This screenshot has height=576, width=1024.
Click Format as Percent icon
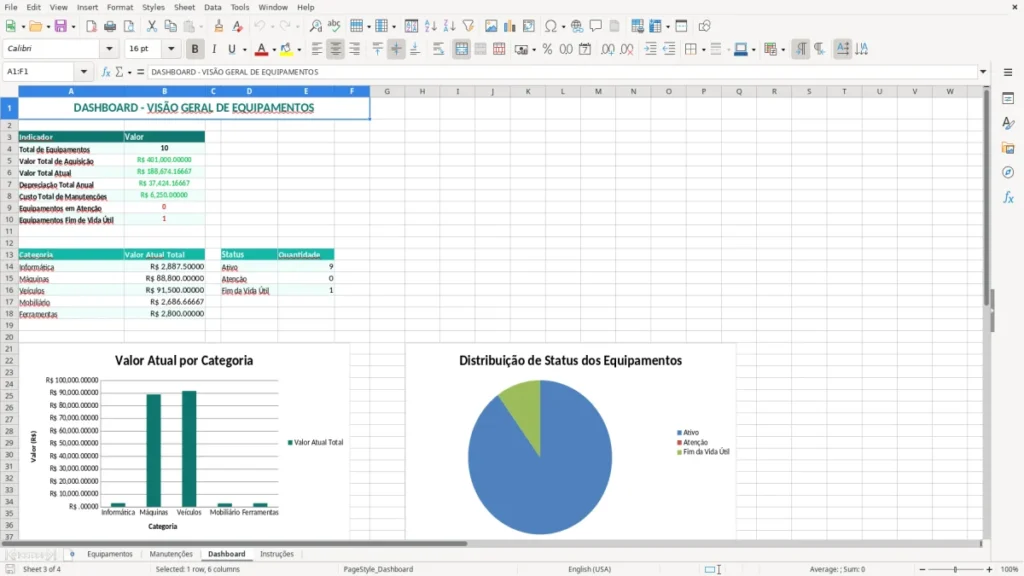coord(547,49)
